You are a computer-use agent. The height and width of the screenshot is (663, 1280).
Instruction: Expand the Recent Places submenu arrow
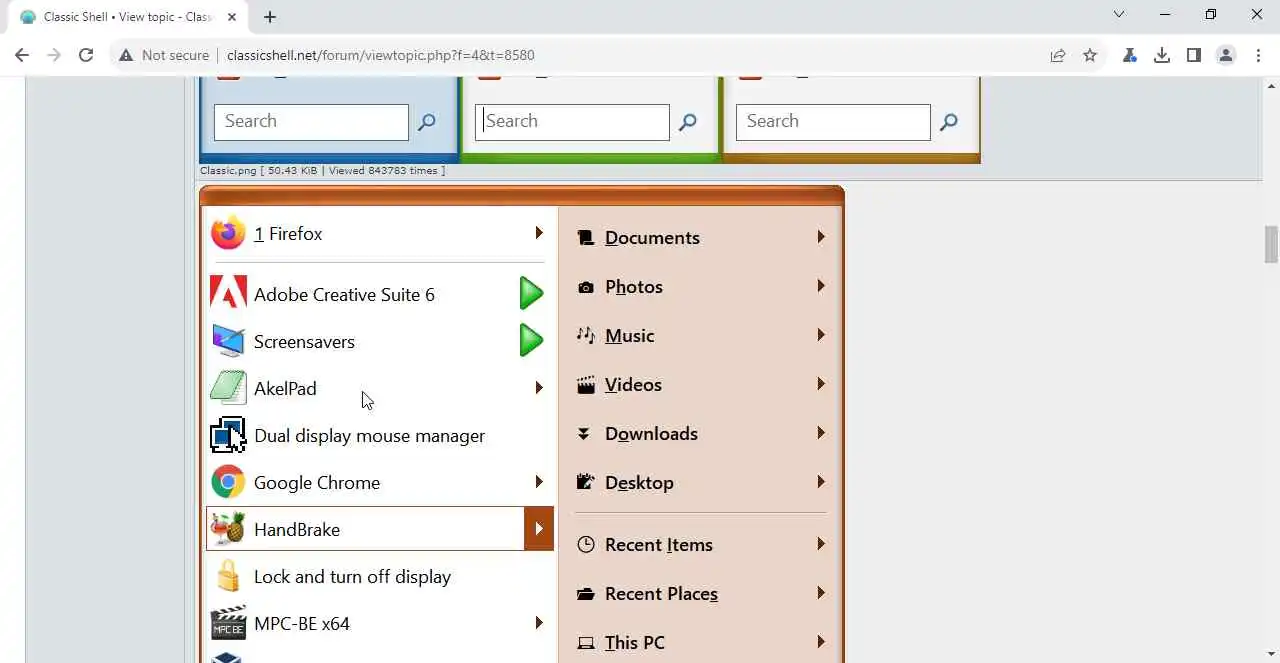coord(821,593)
